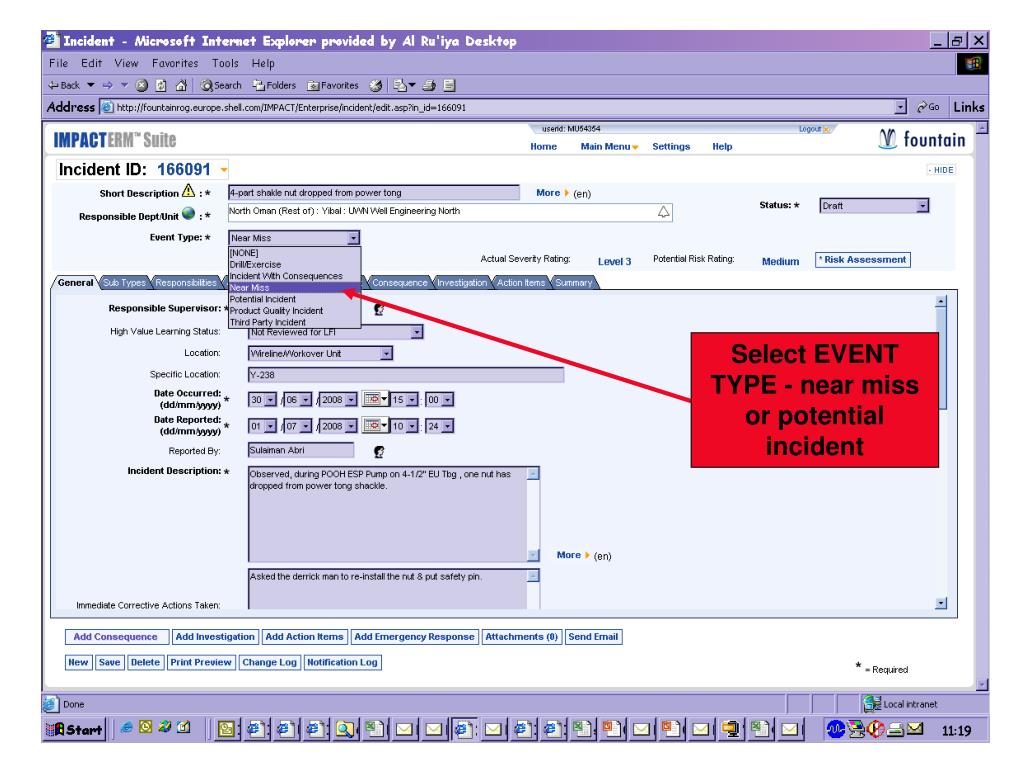The height and width of the screenshot is (768, 1024).
Task: Click the Refresh page icon
Action: point(161,85)
